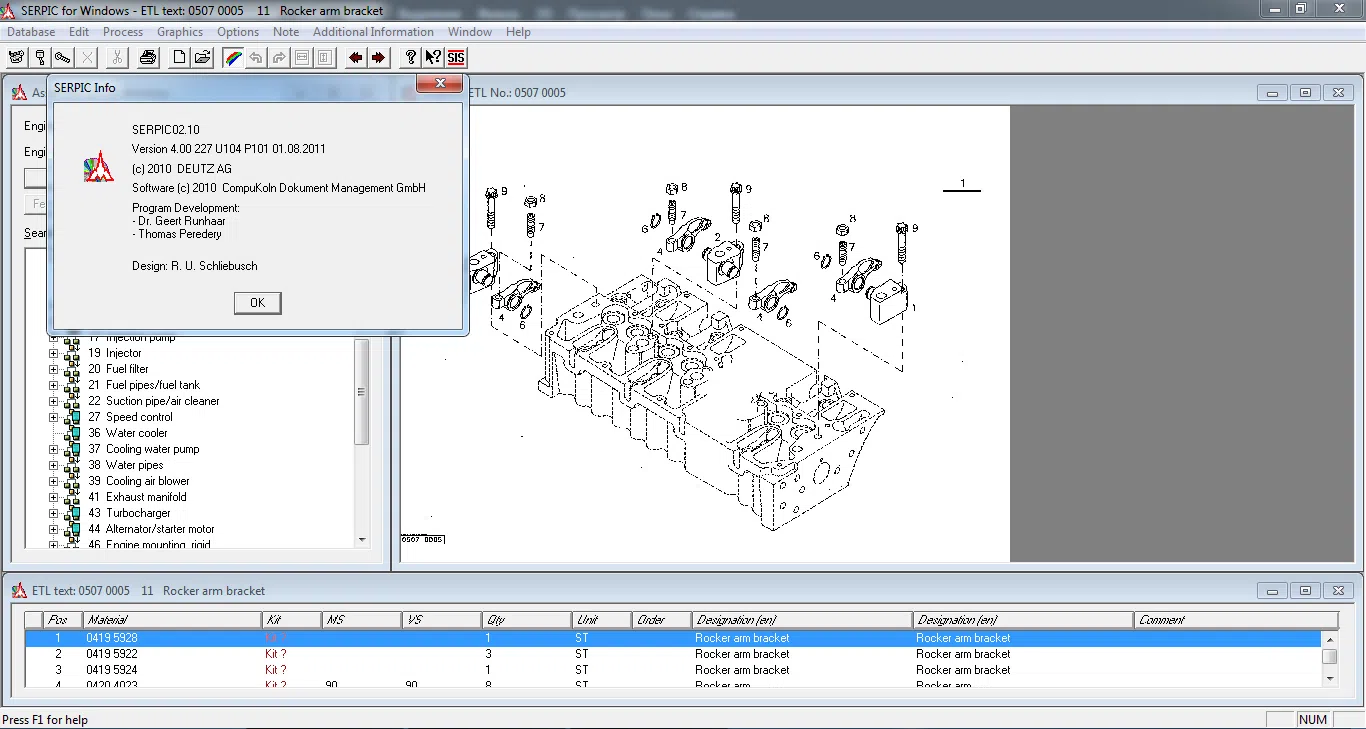Image resolution: width=1366 pixels, height=729 pixels.
Task: Click the scissors cut icon
Action: click(x=117, y=57)
